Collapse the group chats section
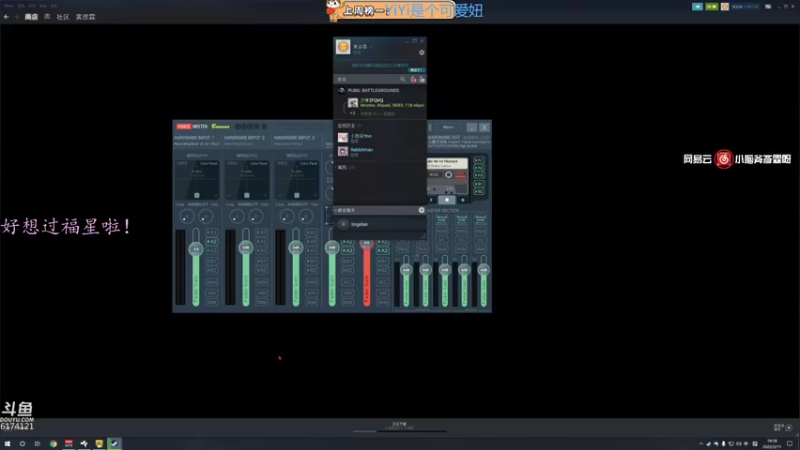The width and height of the screenshot is (800, 450). coord(346,210)
